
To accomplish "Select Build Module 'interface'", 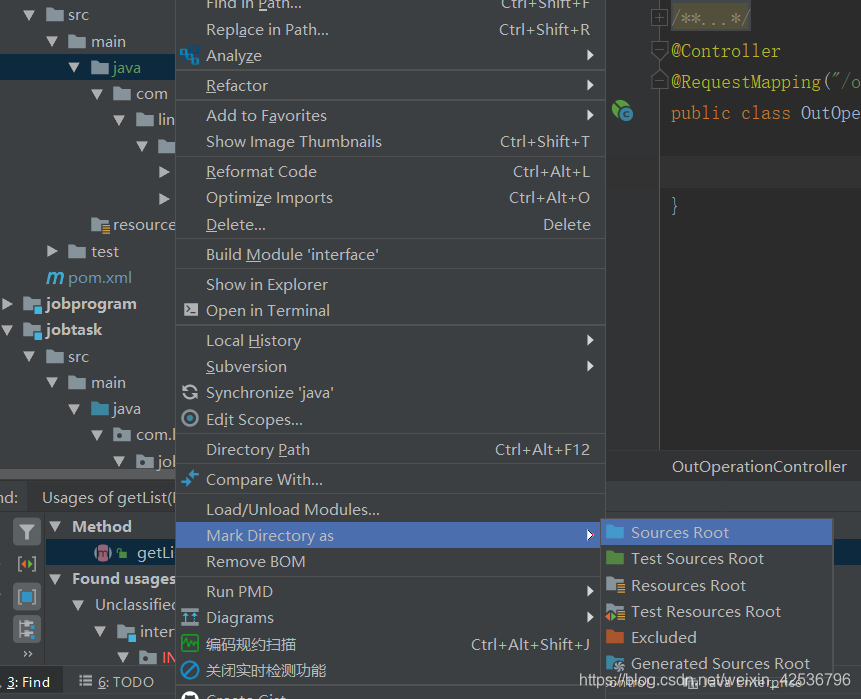I will click(x=390, y=254).
